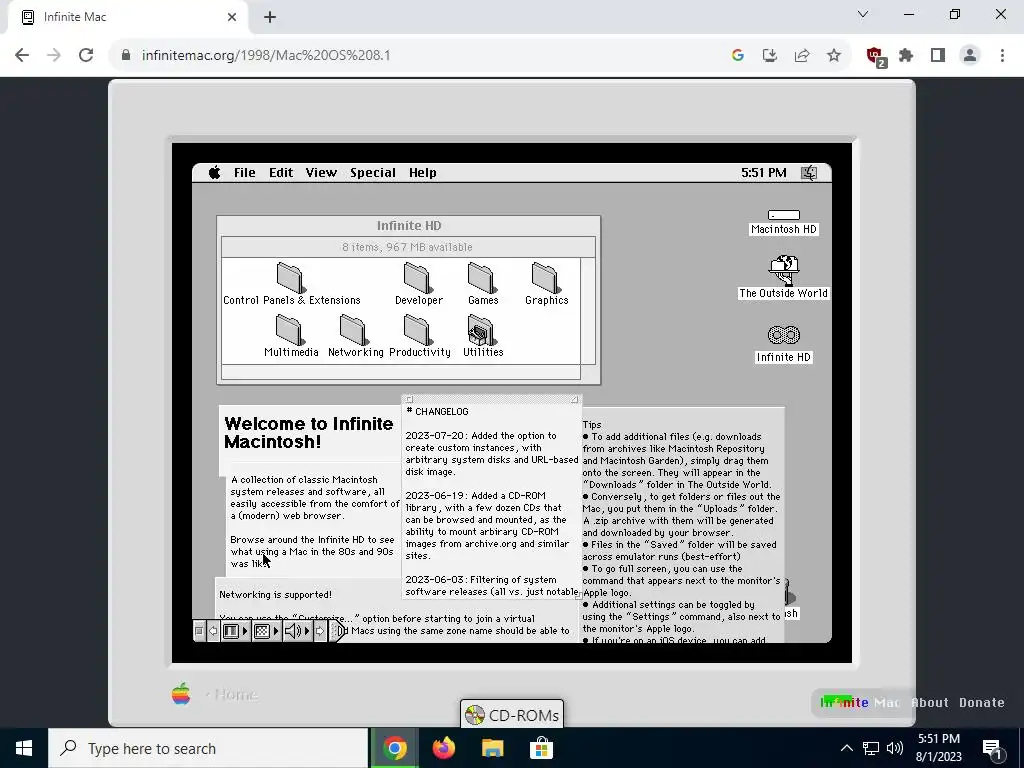Click the Control Strip right scroll arrow

pos(320,631)
